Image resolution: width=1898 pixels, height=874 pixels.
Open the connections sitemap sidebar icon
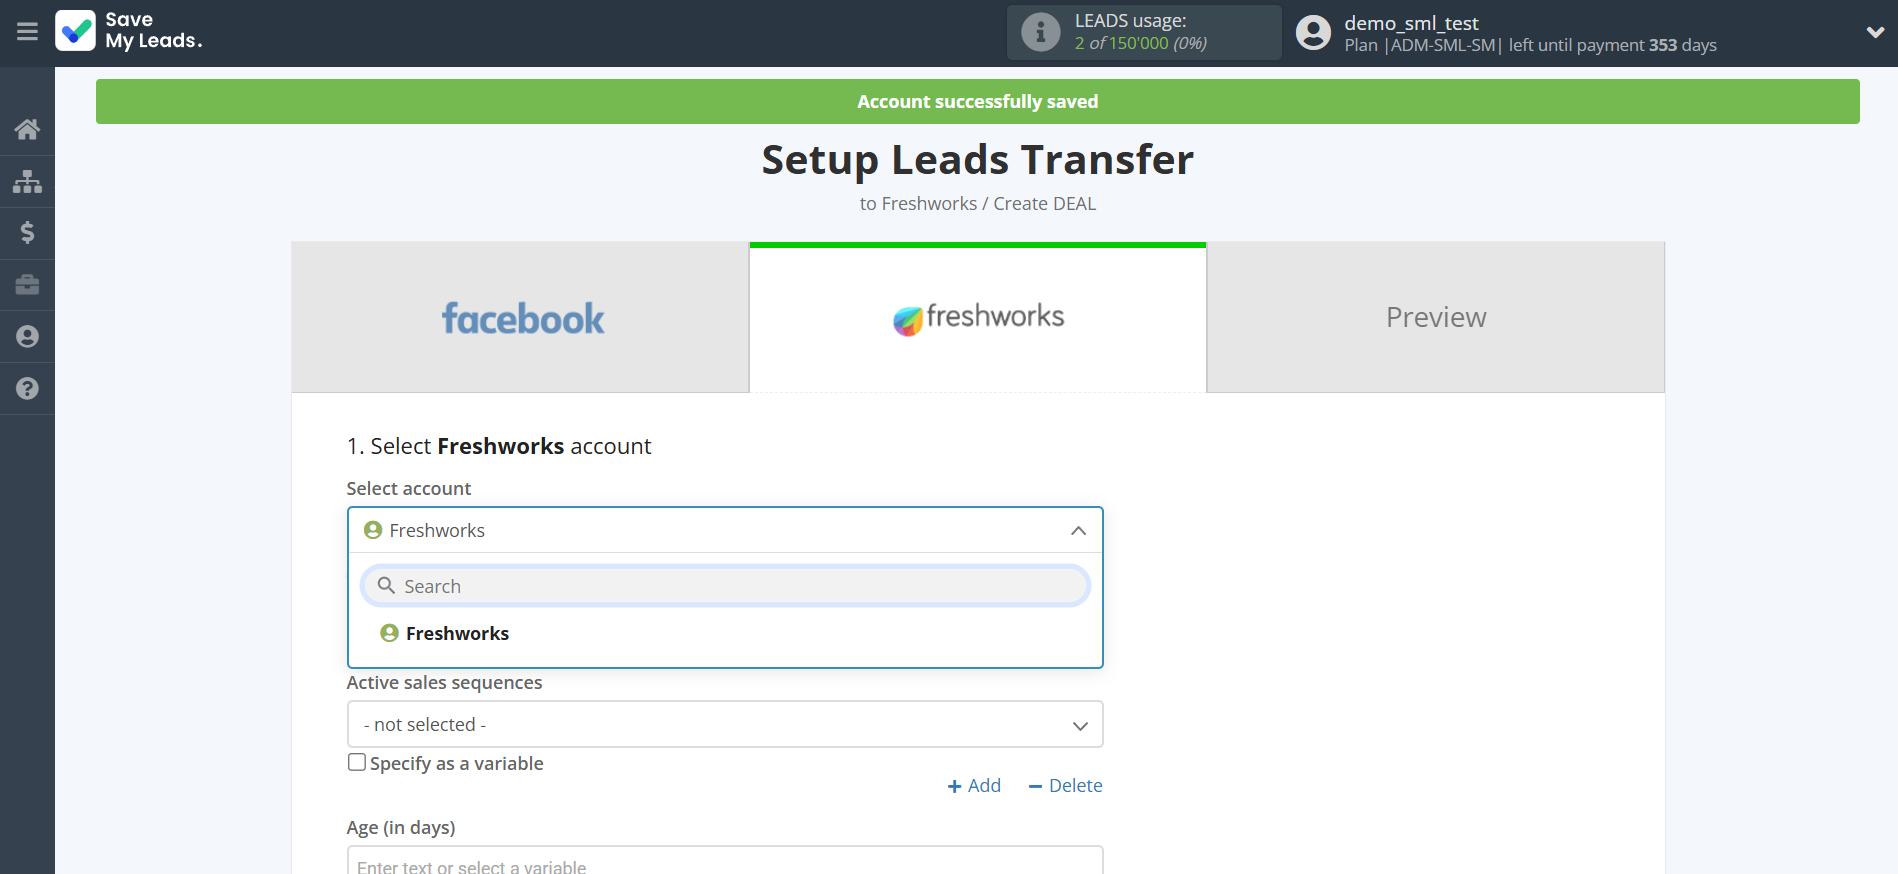point(27,181)
